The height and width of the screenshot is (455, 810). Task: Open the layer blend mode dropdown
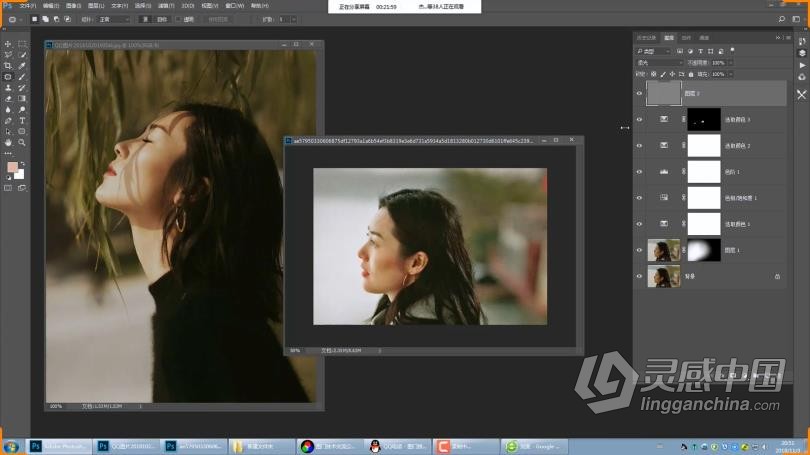660,62
